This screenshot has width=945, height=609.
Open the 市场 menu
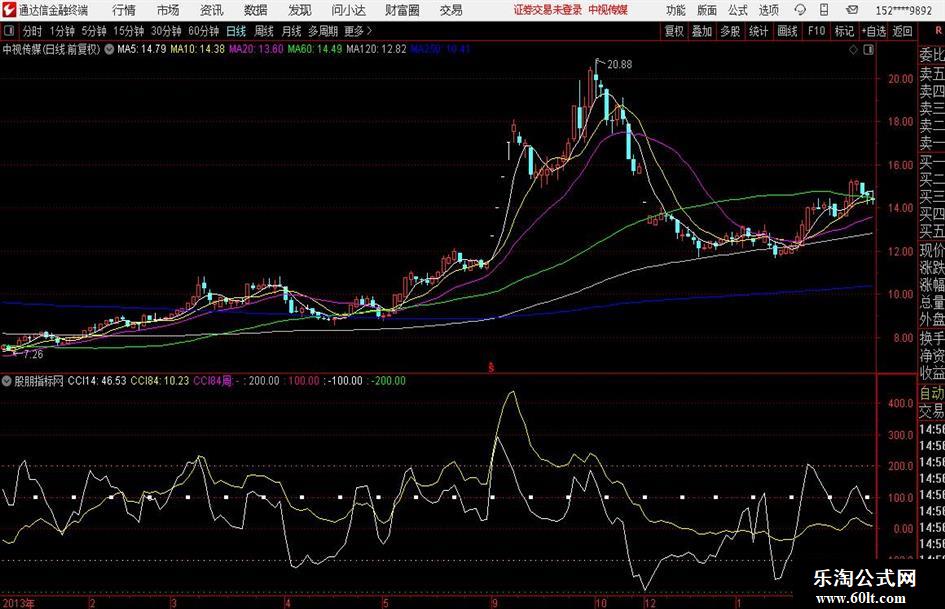click(168, 10)
